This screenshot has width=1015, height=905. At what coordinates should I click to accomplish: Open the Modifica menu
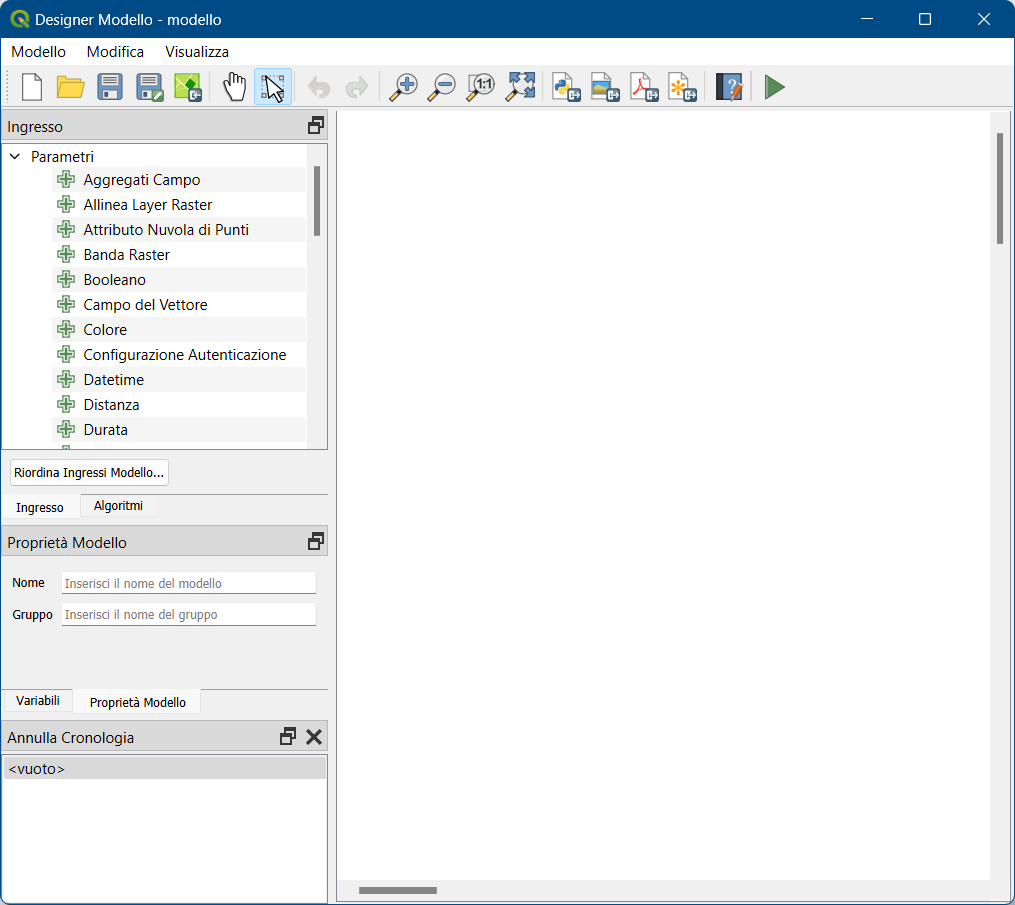115,52
